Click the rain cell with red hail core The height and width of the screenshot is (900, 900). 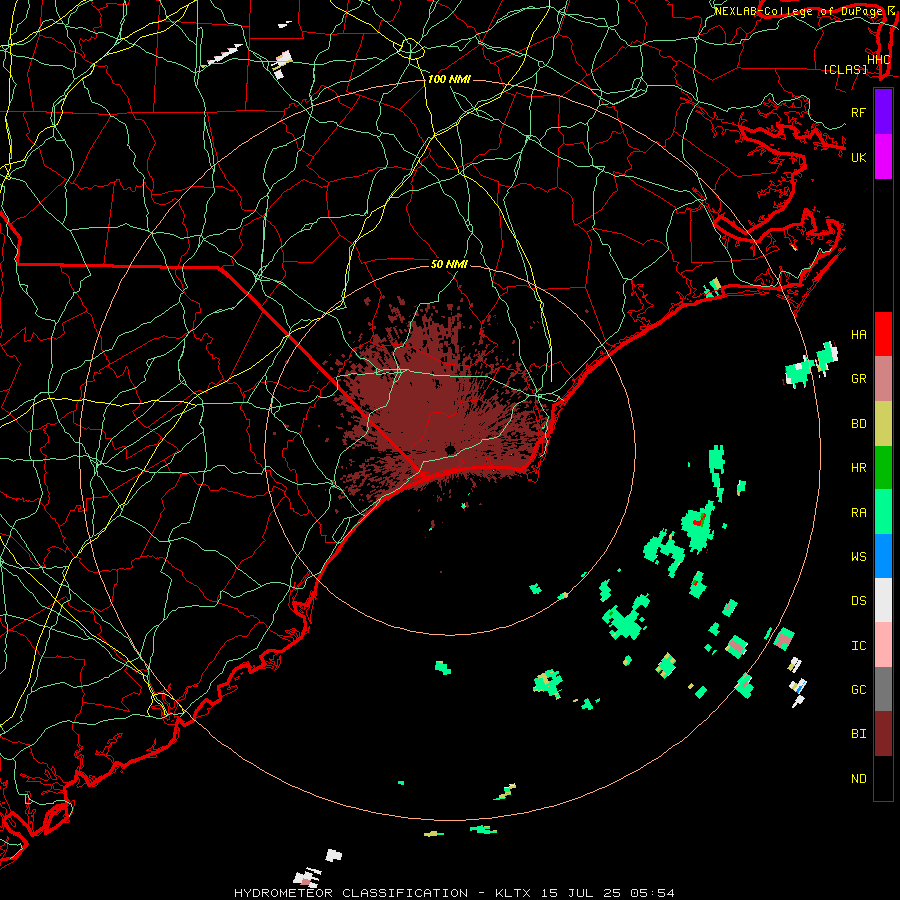pyautogui.click(x=699, y=526)
